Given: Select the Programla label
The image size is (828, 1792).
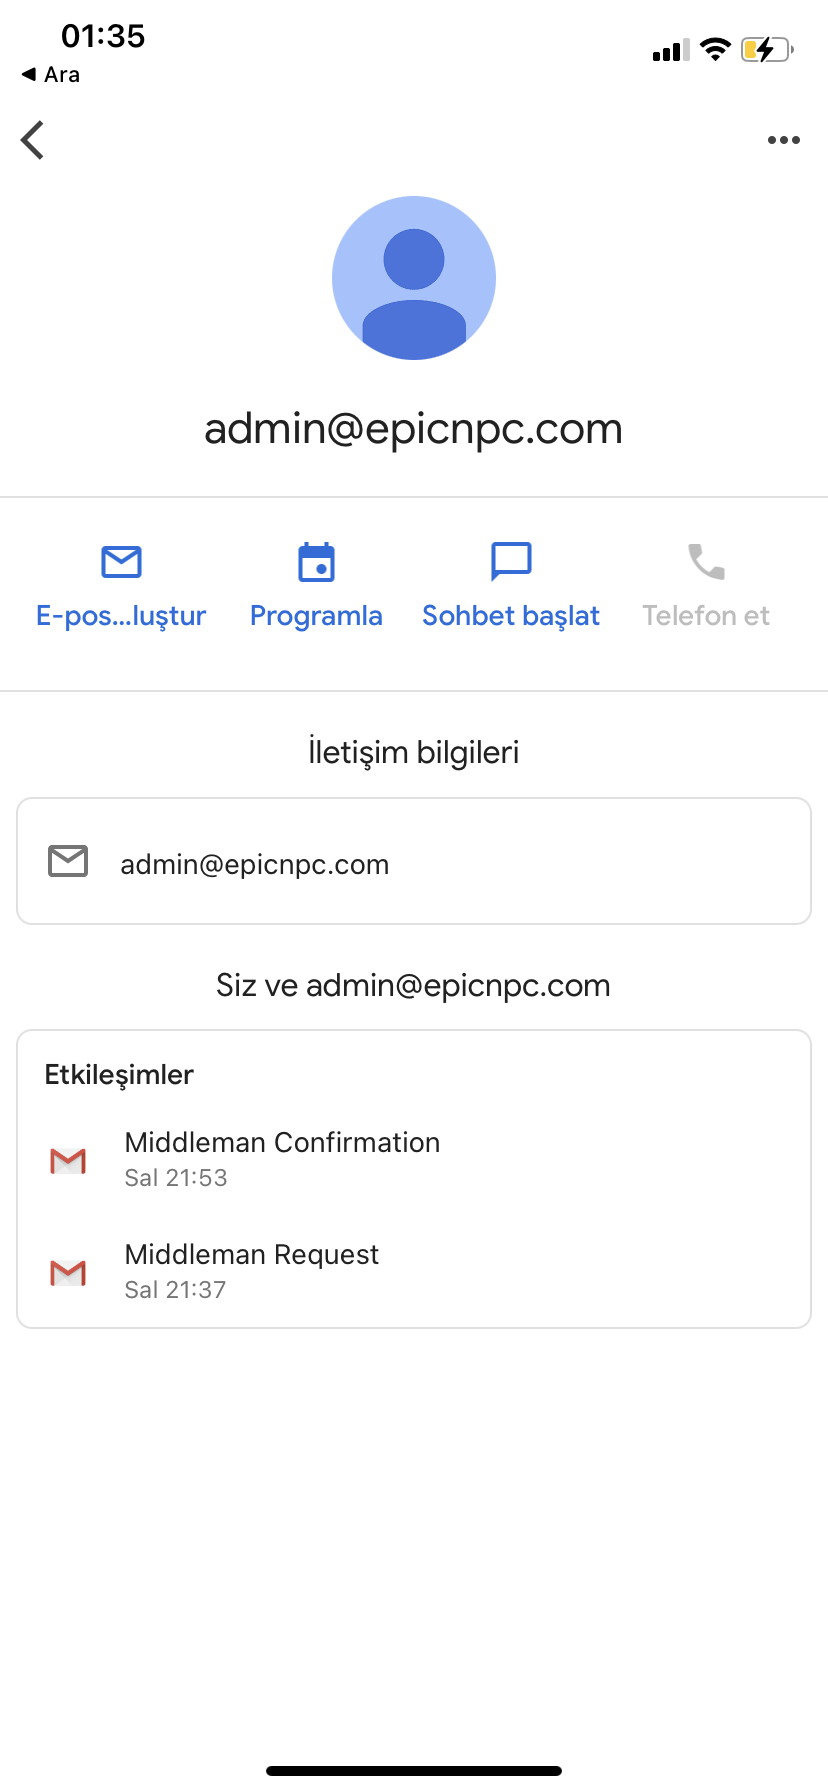Looking at the screenshot, I should [316, 616].
